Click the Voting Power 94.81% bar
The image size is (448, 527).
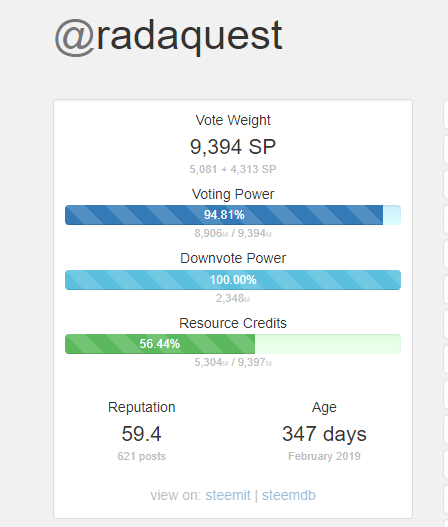click(233, 215)
